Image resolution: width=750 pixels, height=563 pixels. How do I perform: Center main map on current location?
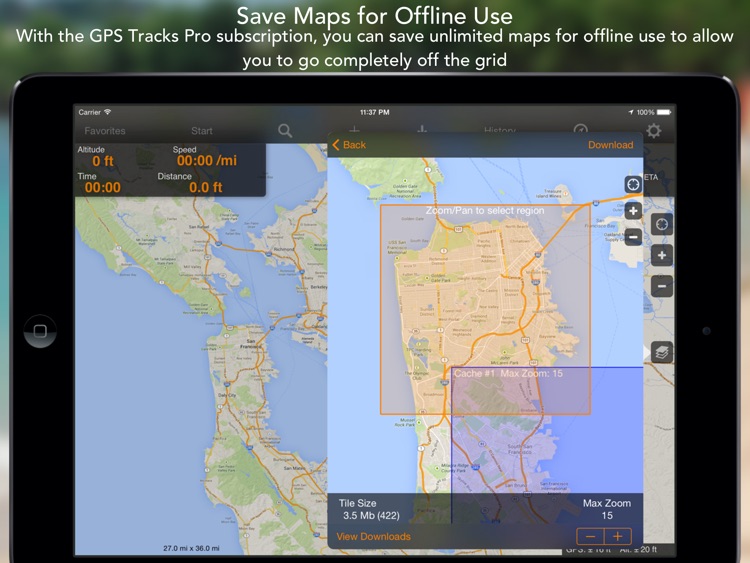662,224
